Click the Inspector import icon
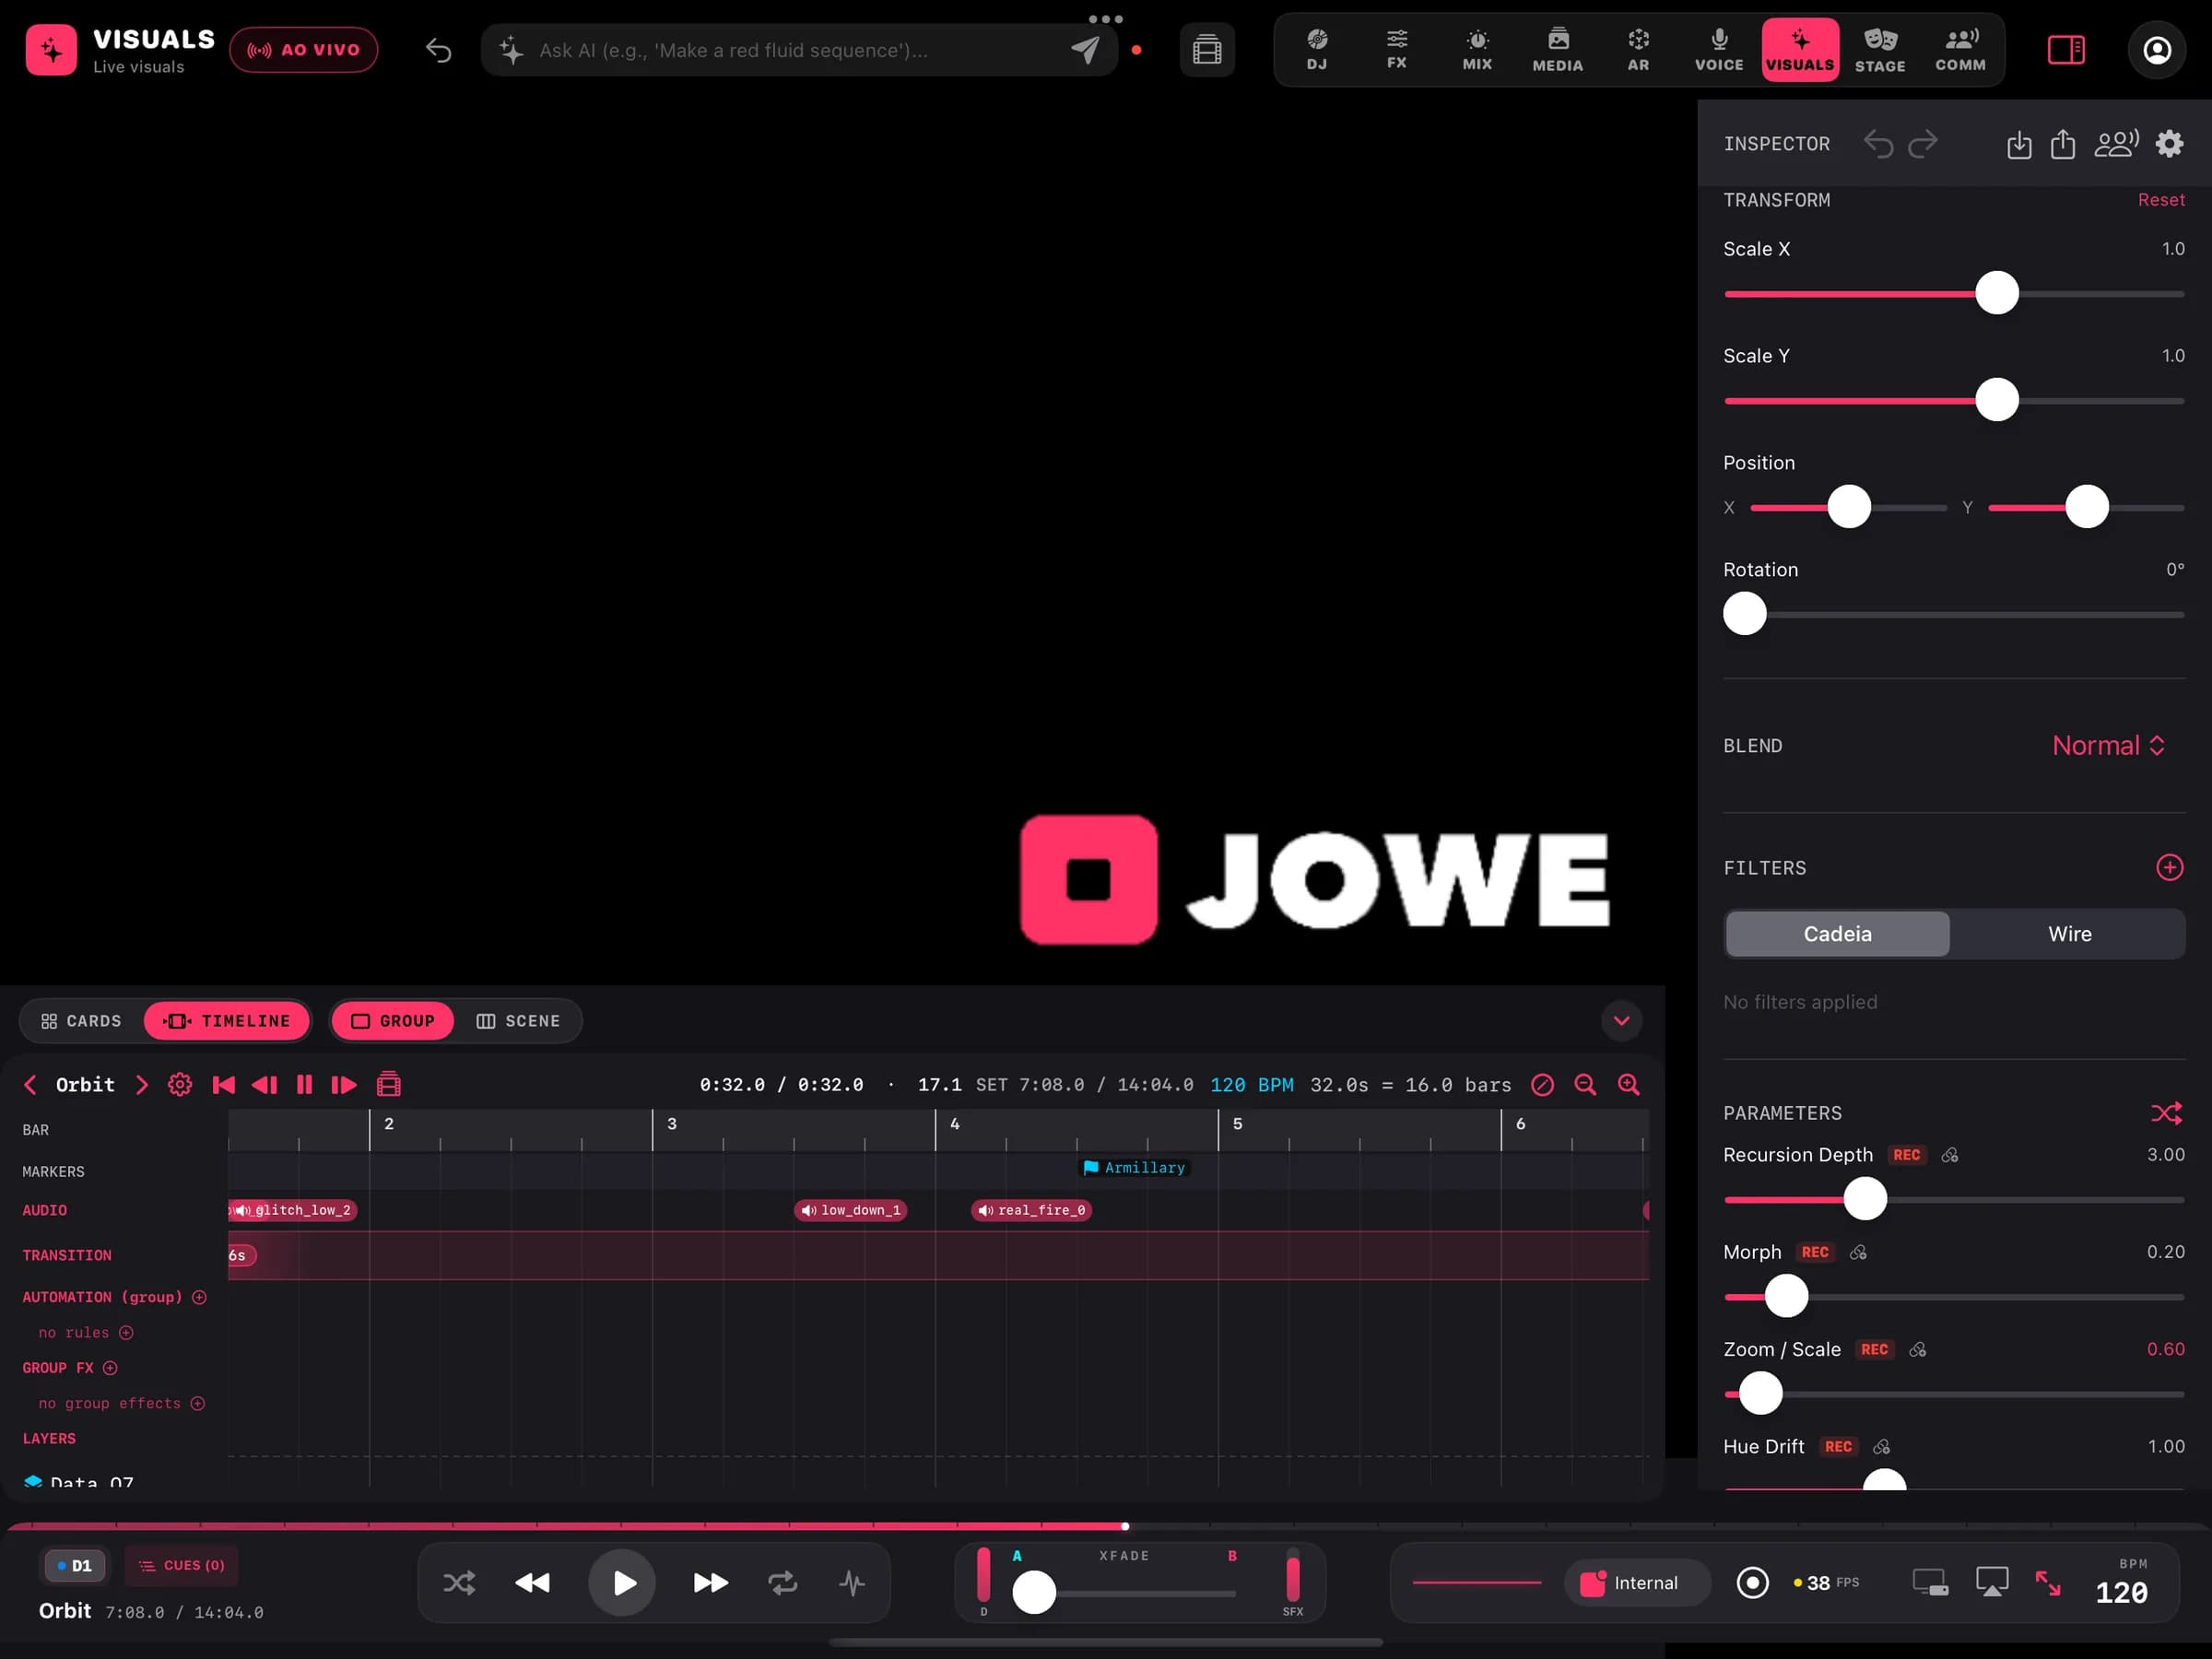Viewport: 2212px width, 1659px height. point(2019,144)
